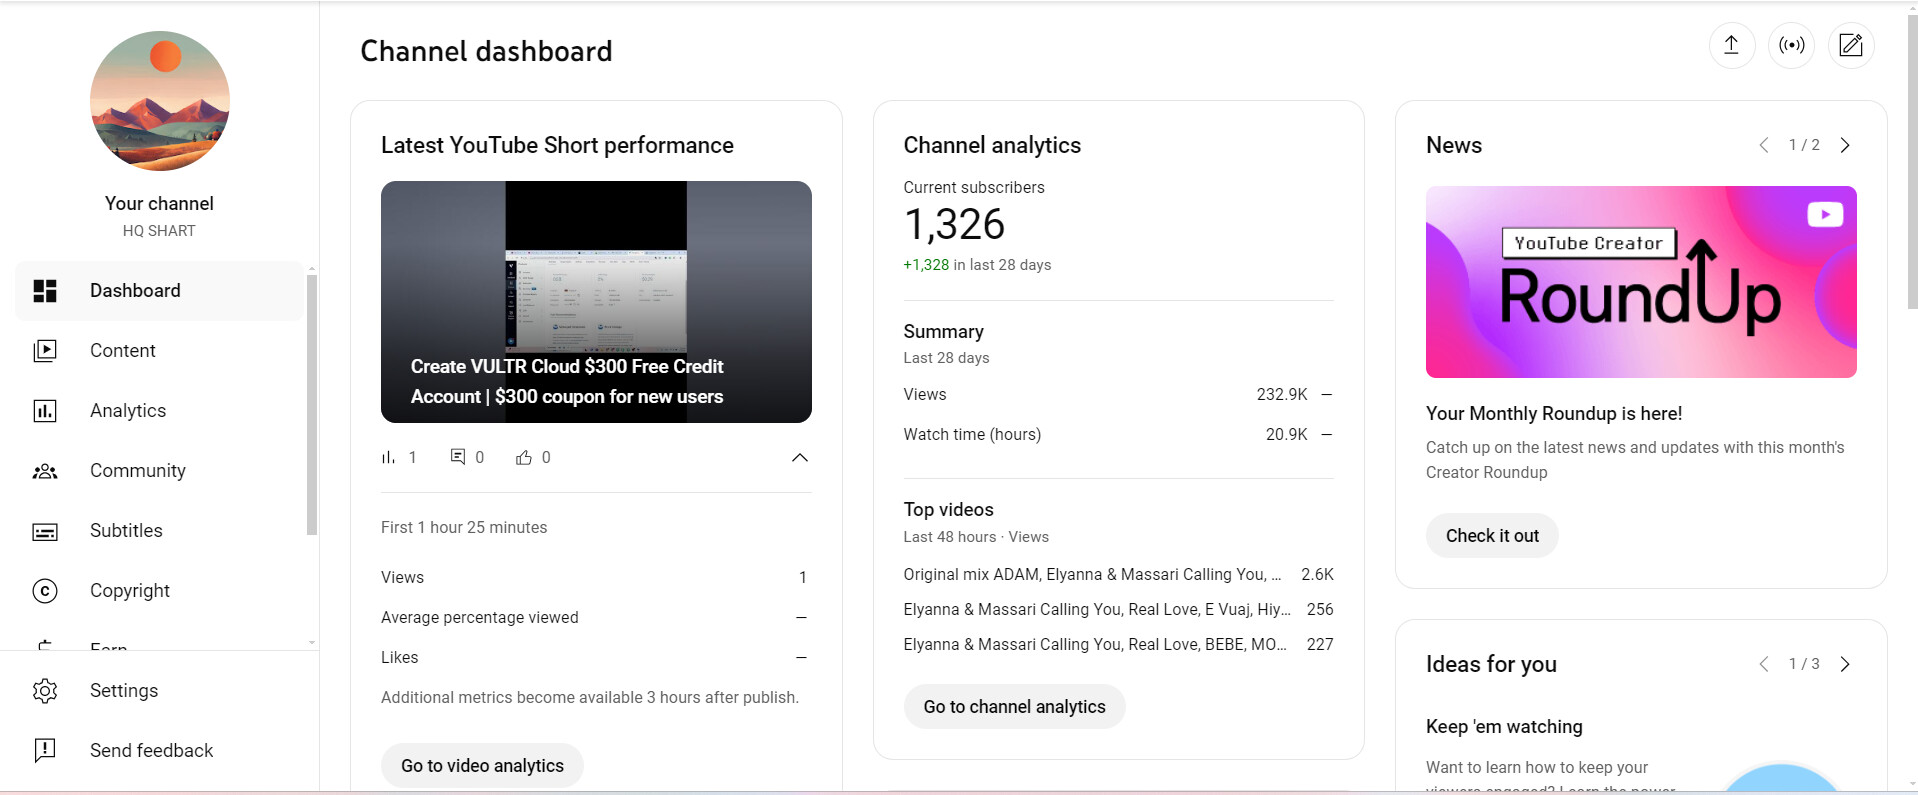Viewport: 1918px width, 795px height.
Task: Collapse the Short performance metrics chevron
Action: [799, 458]
